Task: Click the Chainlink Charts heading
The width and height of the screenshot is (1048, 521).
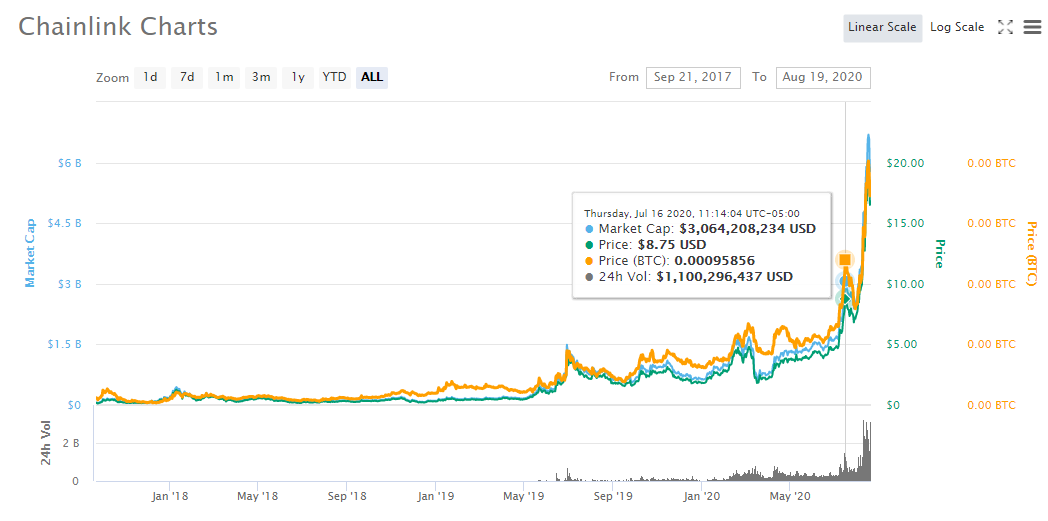Action: pos(118,27)
